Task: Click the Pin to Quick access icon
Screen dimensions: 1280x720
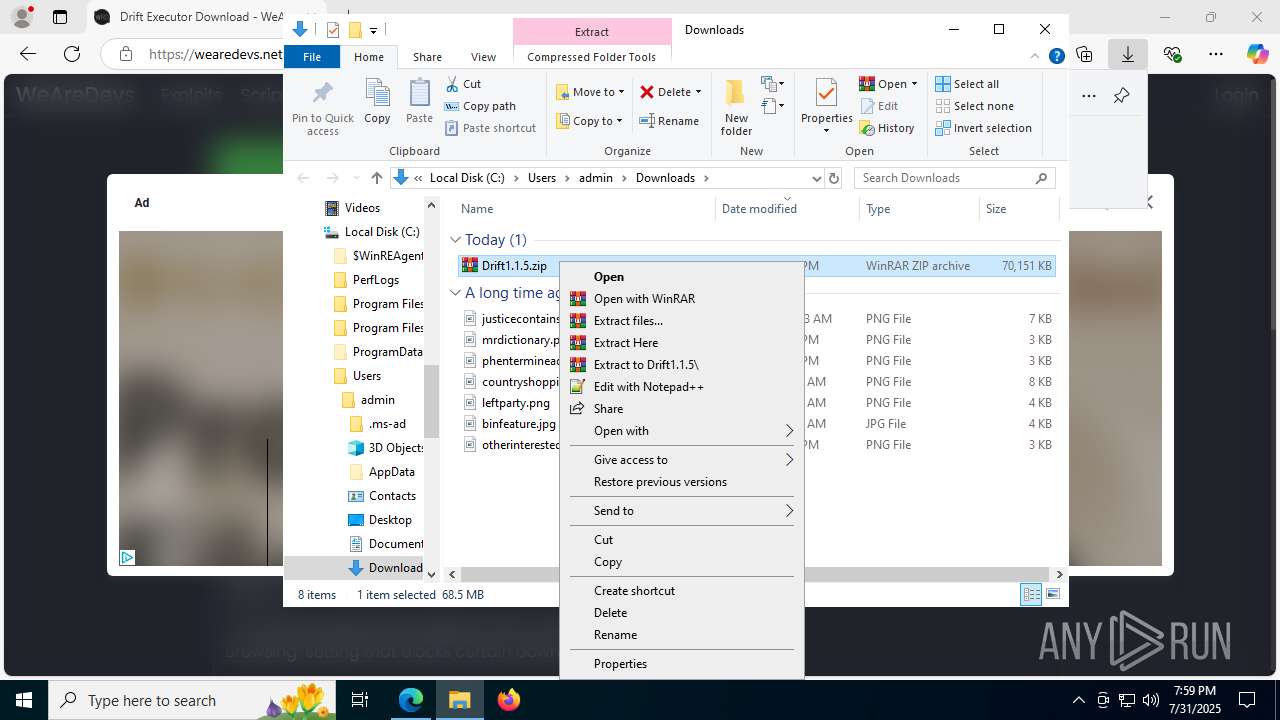Action: click(x=322, y=107)
